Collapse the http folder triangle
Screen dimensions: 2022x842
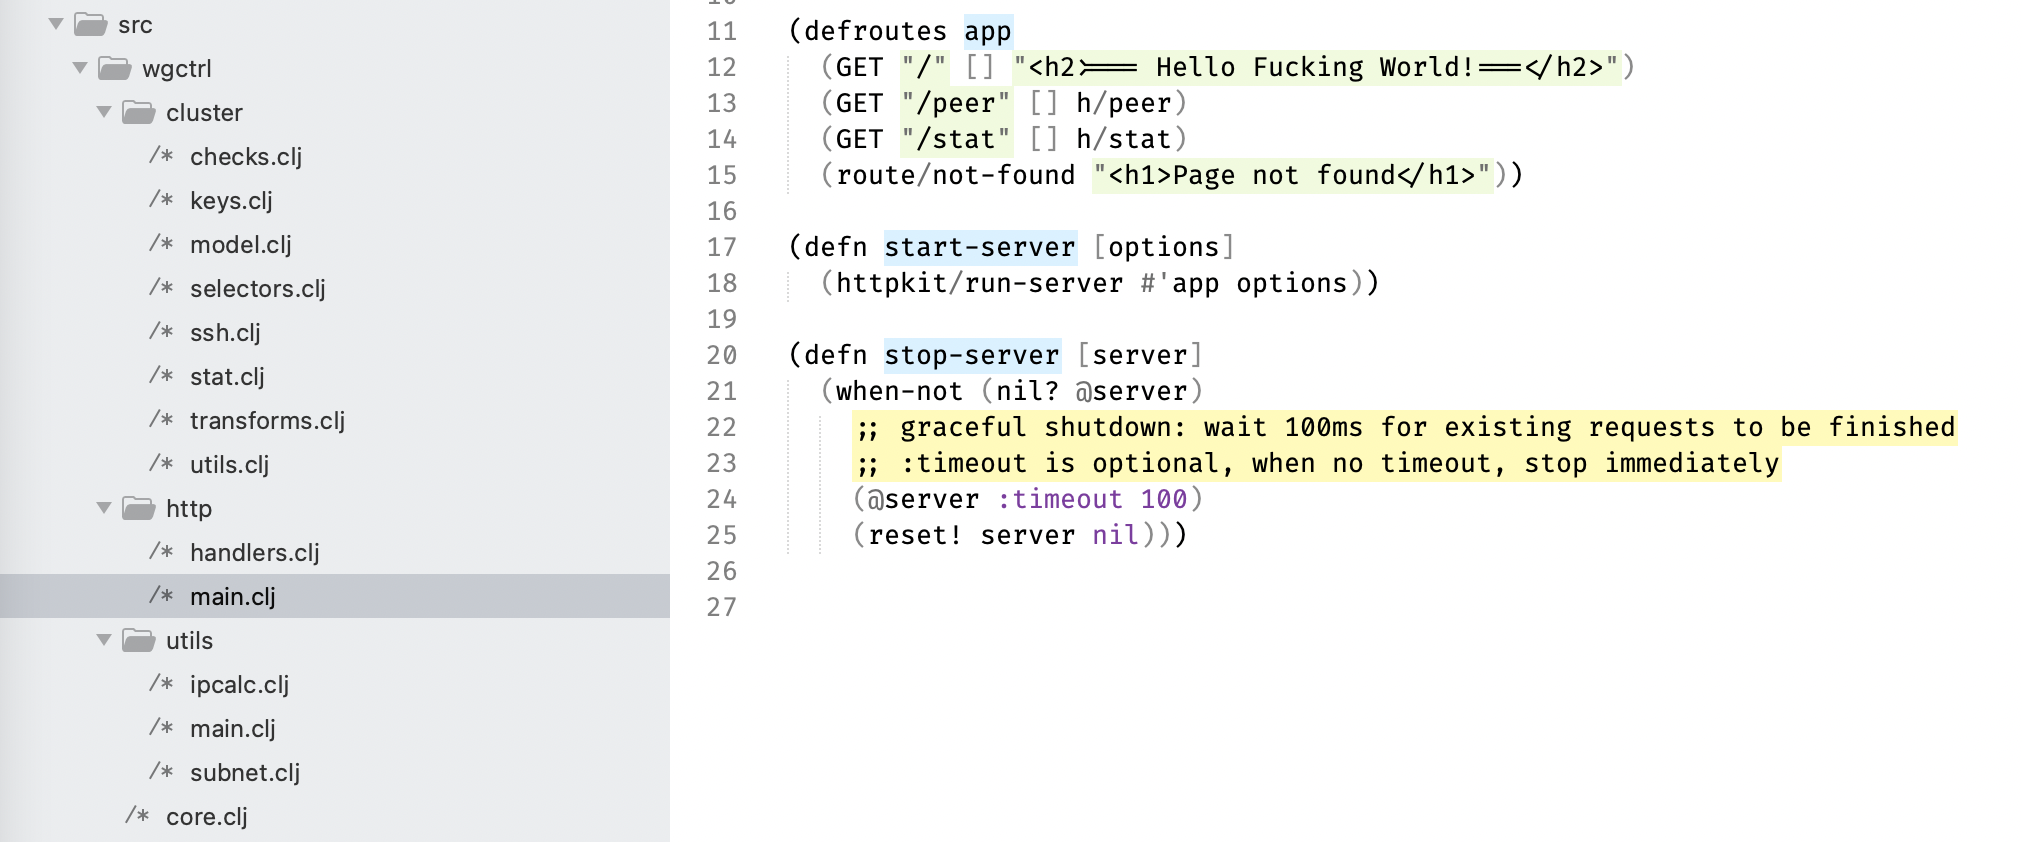(x=104, y=508)
